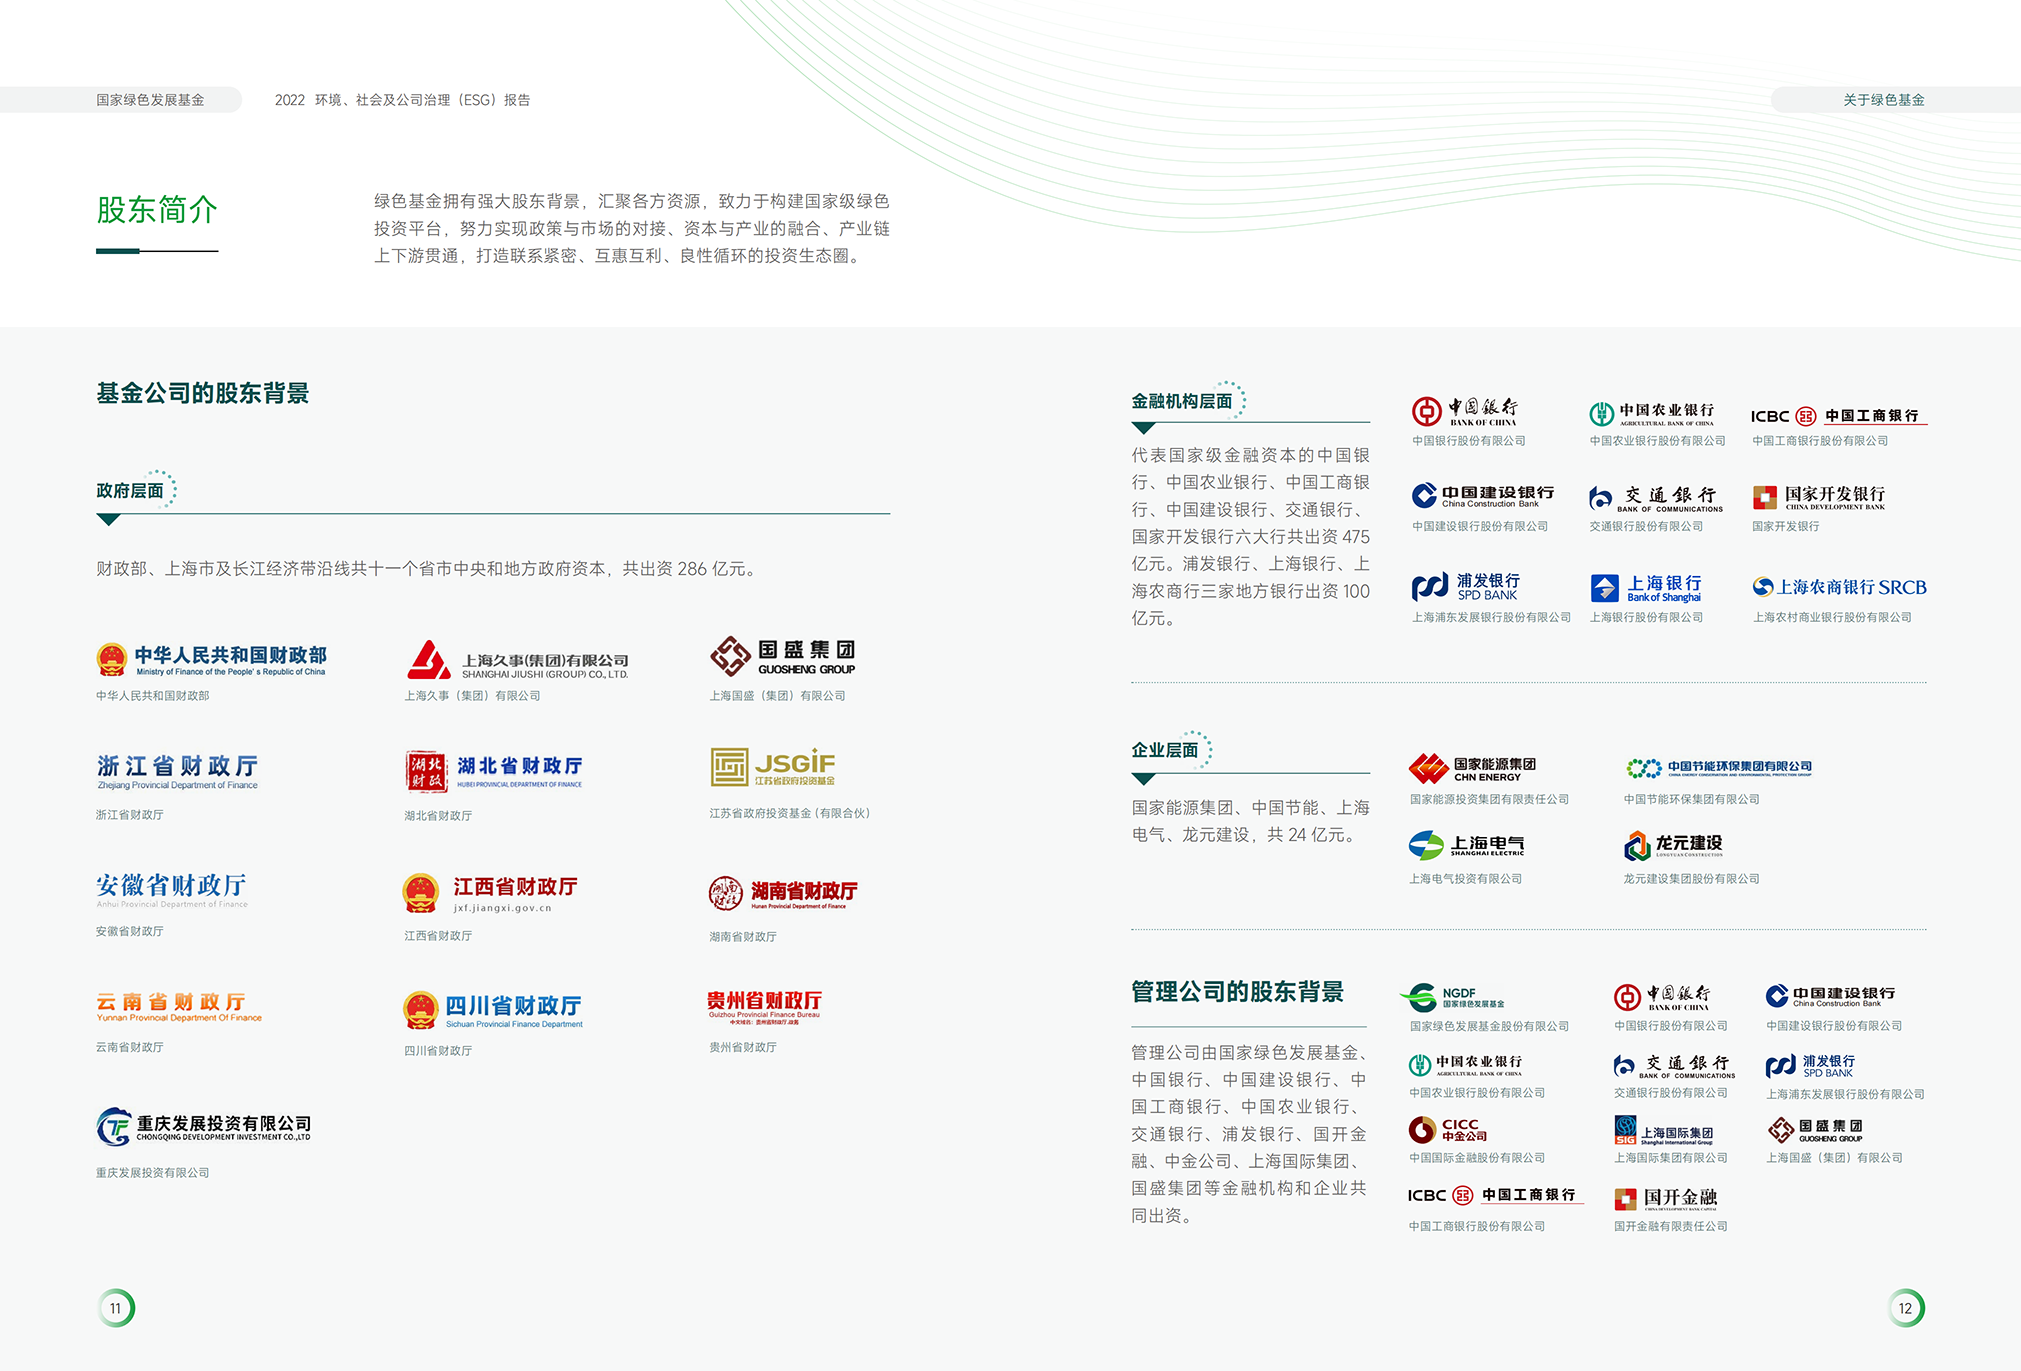2021x1371 pixels.
Task: Click the Bank of Shanghai logo
Action: point(1646,588)
